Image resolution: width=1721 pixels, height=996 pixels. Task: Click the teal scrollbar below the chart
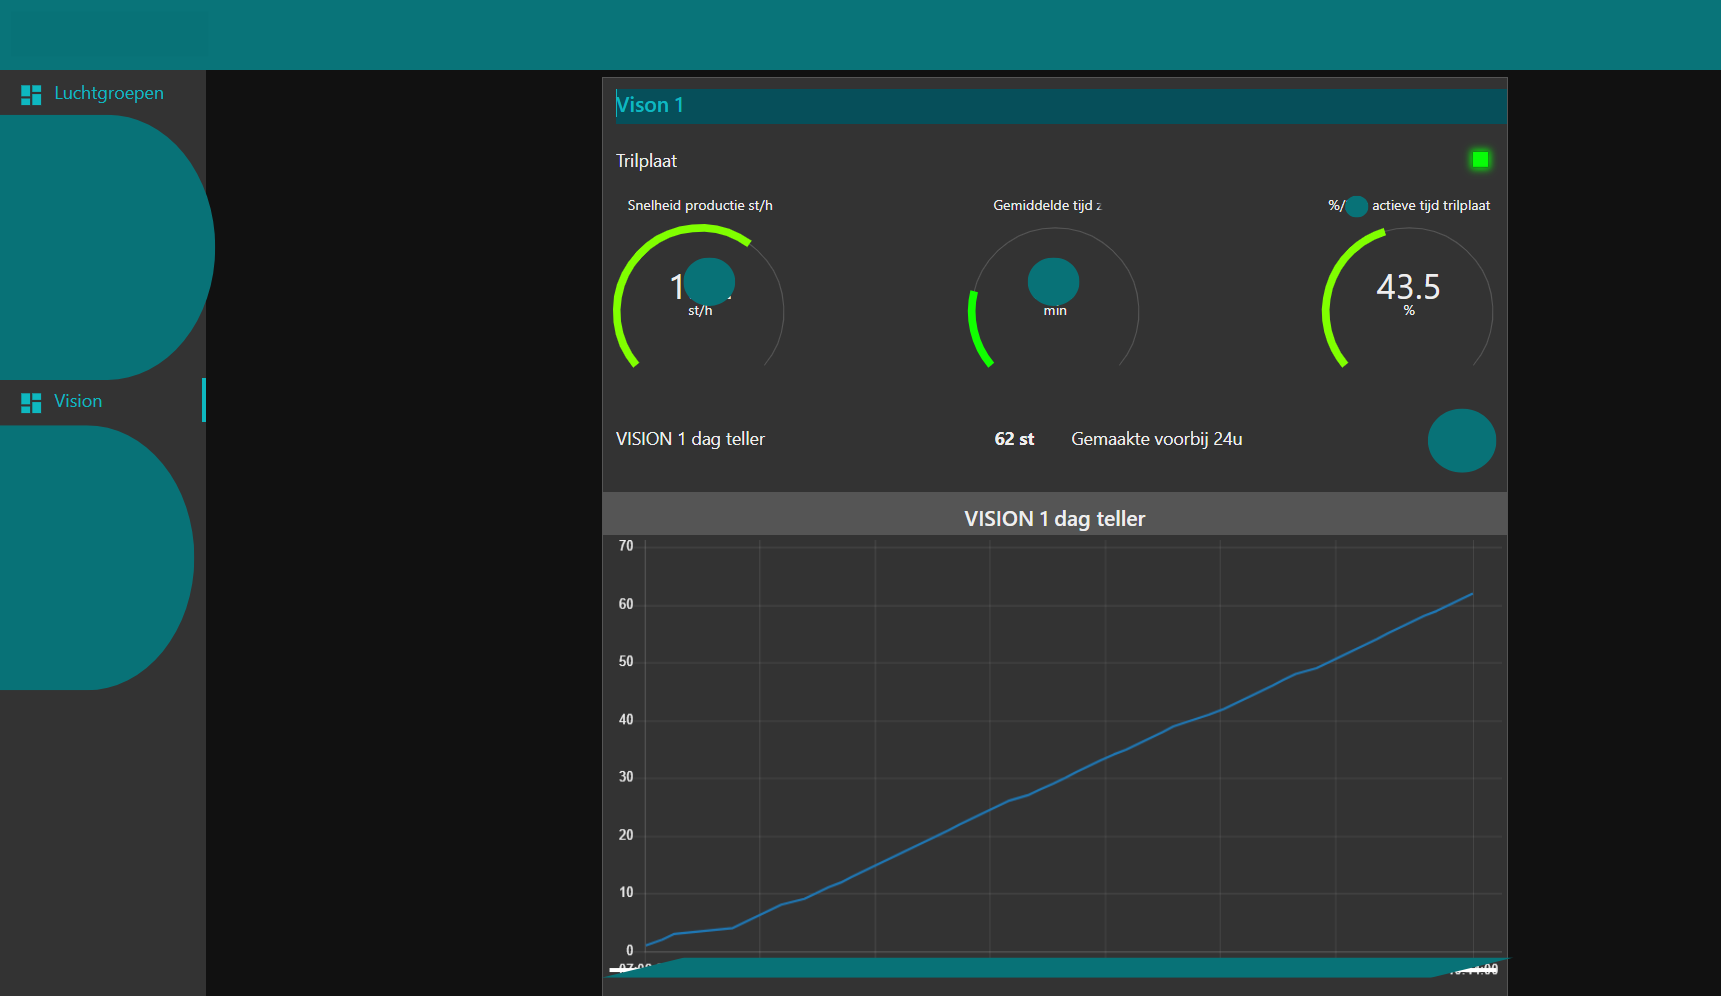coord(1054,969)
